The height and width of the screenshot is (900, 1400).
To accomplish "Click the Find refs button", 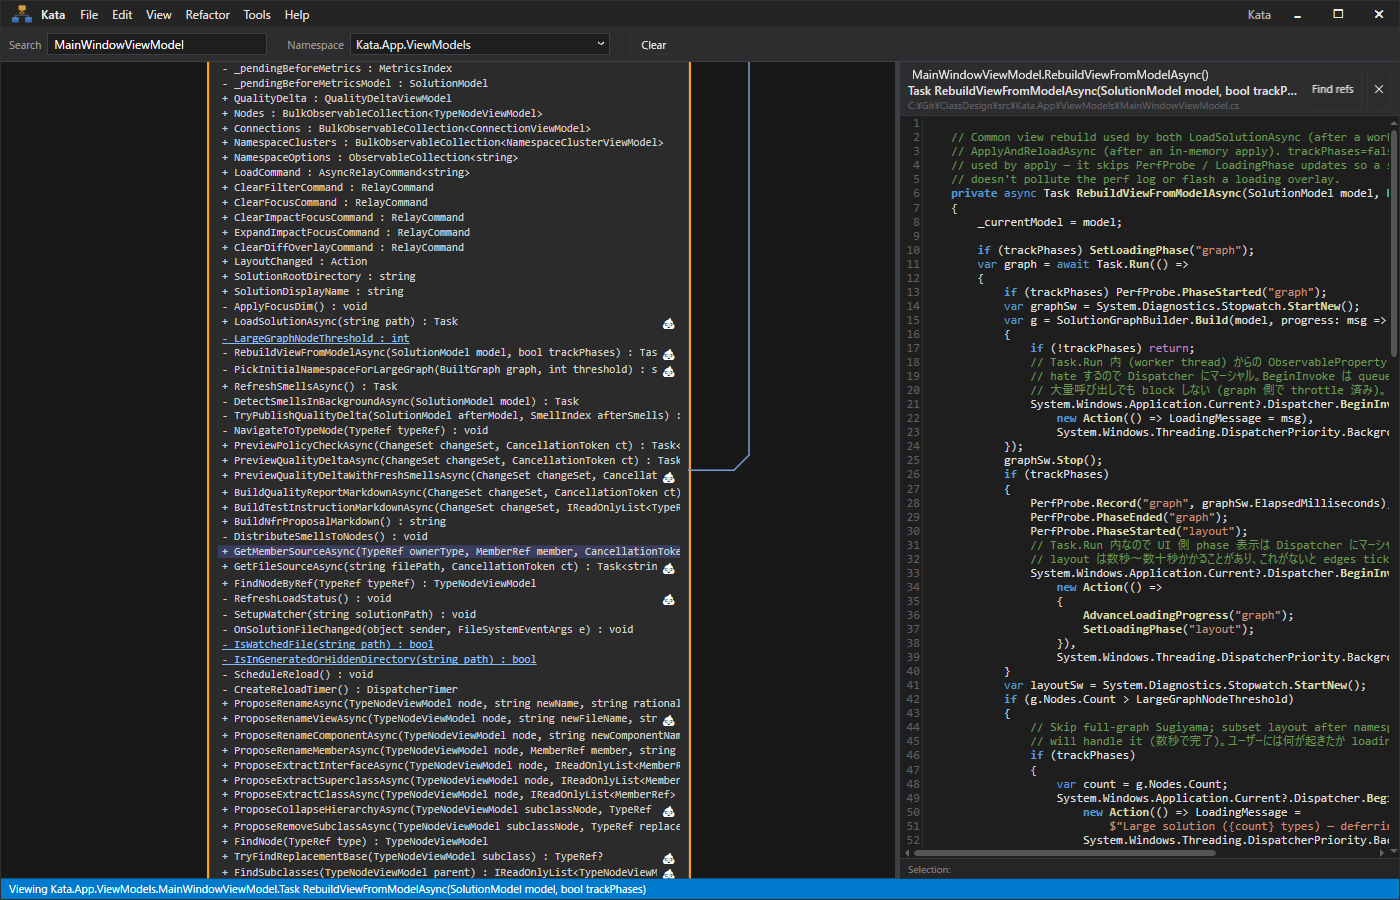I will pyautogui.click(x=1332, y=89).
